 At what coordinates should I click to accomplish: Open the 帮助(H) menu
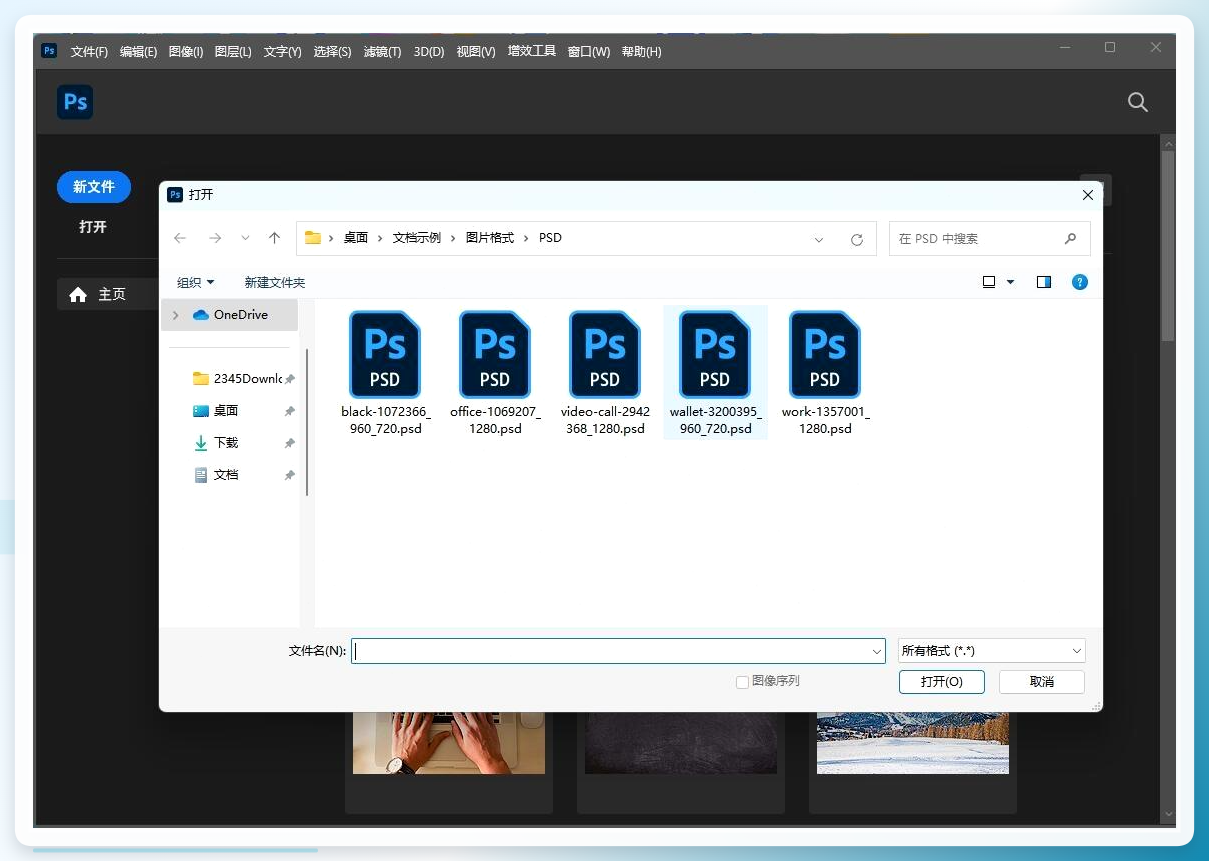click(x=641, y=51)
